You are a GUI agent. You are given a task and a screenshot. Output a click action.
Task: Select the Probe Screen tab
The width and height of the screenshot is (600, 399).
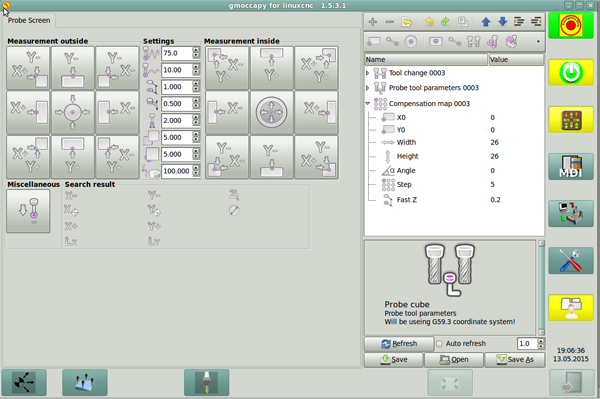29,20
